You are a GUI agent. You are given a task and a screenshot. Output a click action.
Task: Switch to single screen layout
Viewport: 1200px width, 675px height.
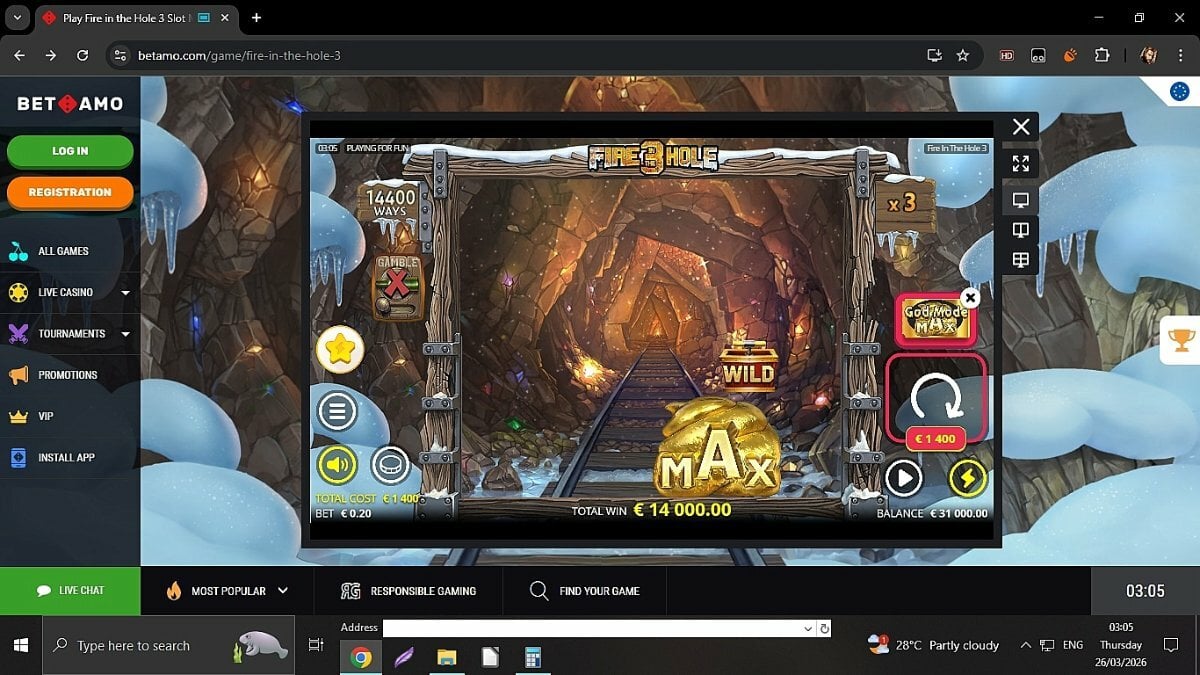1020,200
